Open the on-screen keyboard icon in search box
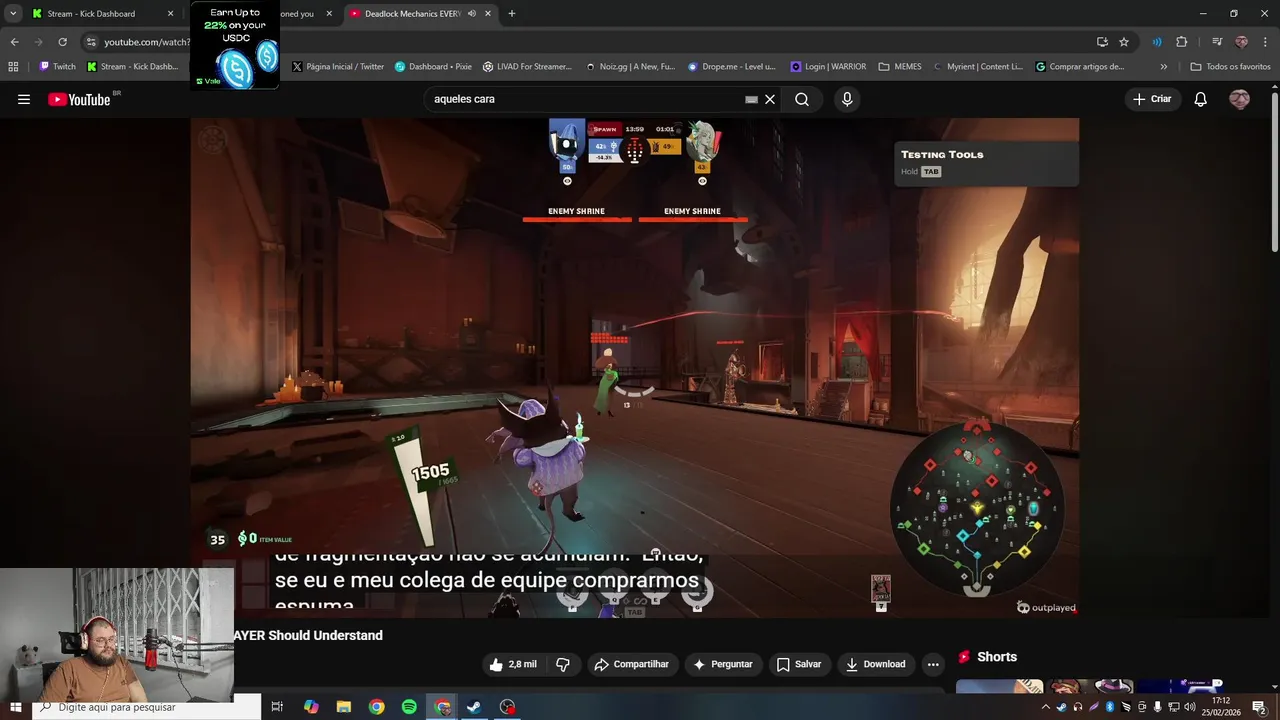 pos(751,99)
